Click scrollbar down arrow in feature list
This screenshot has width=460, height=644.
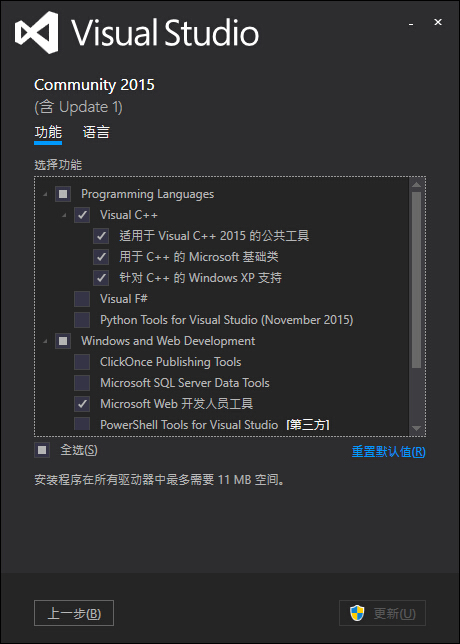[416, 428]
